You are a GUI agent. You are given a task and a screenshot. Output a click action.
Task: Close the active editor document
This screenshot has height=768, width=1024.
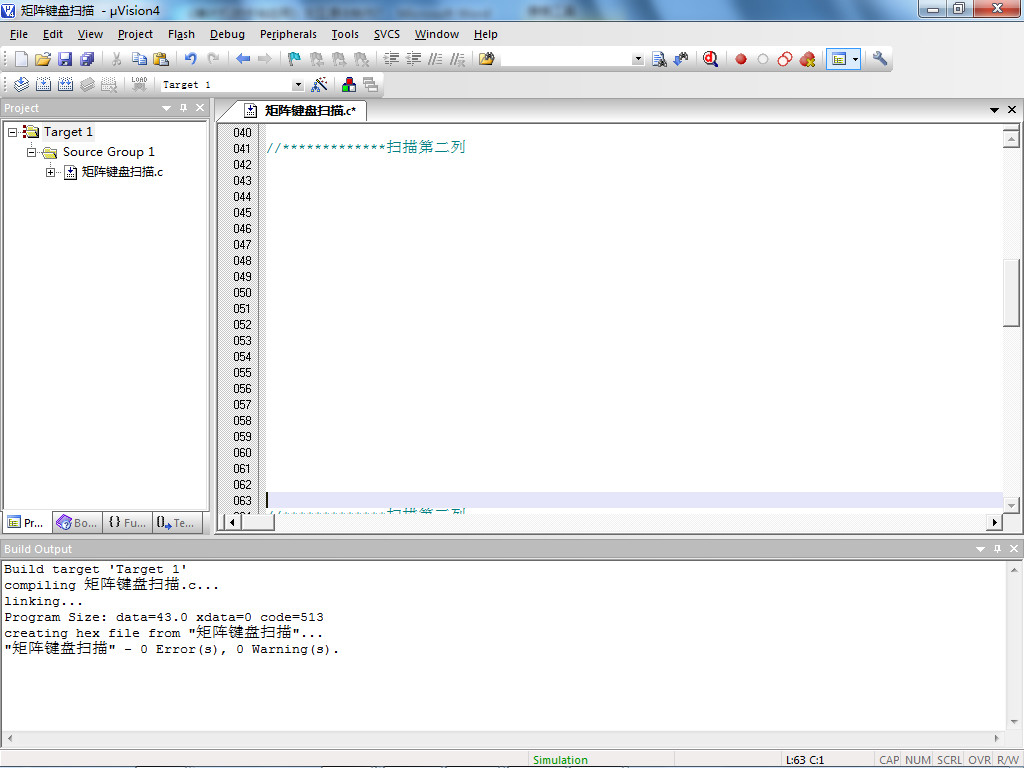1012,110
